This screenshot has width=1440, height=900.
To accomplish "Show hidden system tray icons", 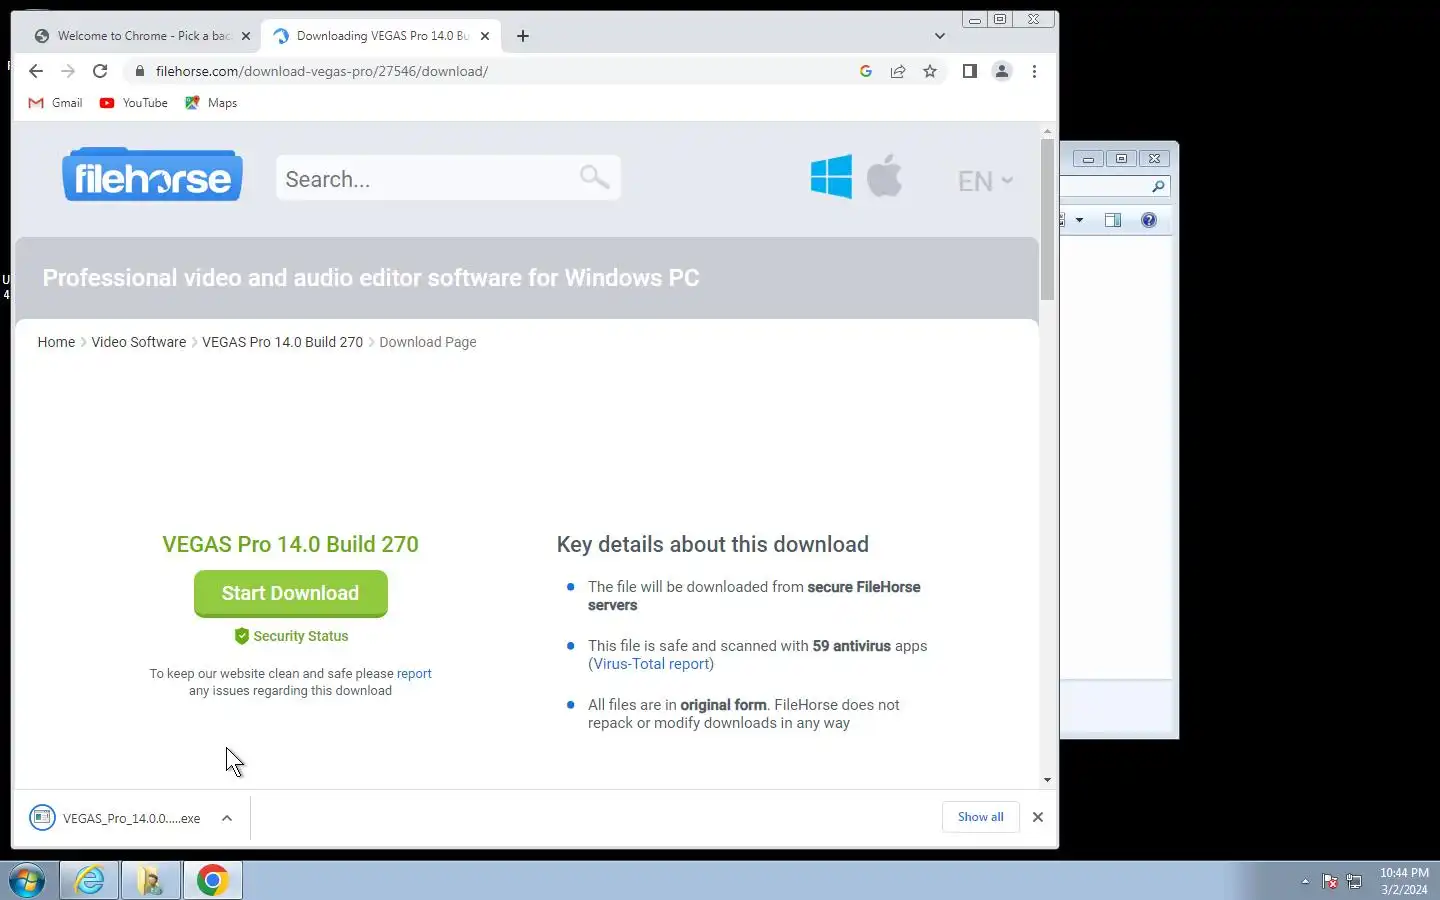I will tap(1305, 881).
